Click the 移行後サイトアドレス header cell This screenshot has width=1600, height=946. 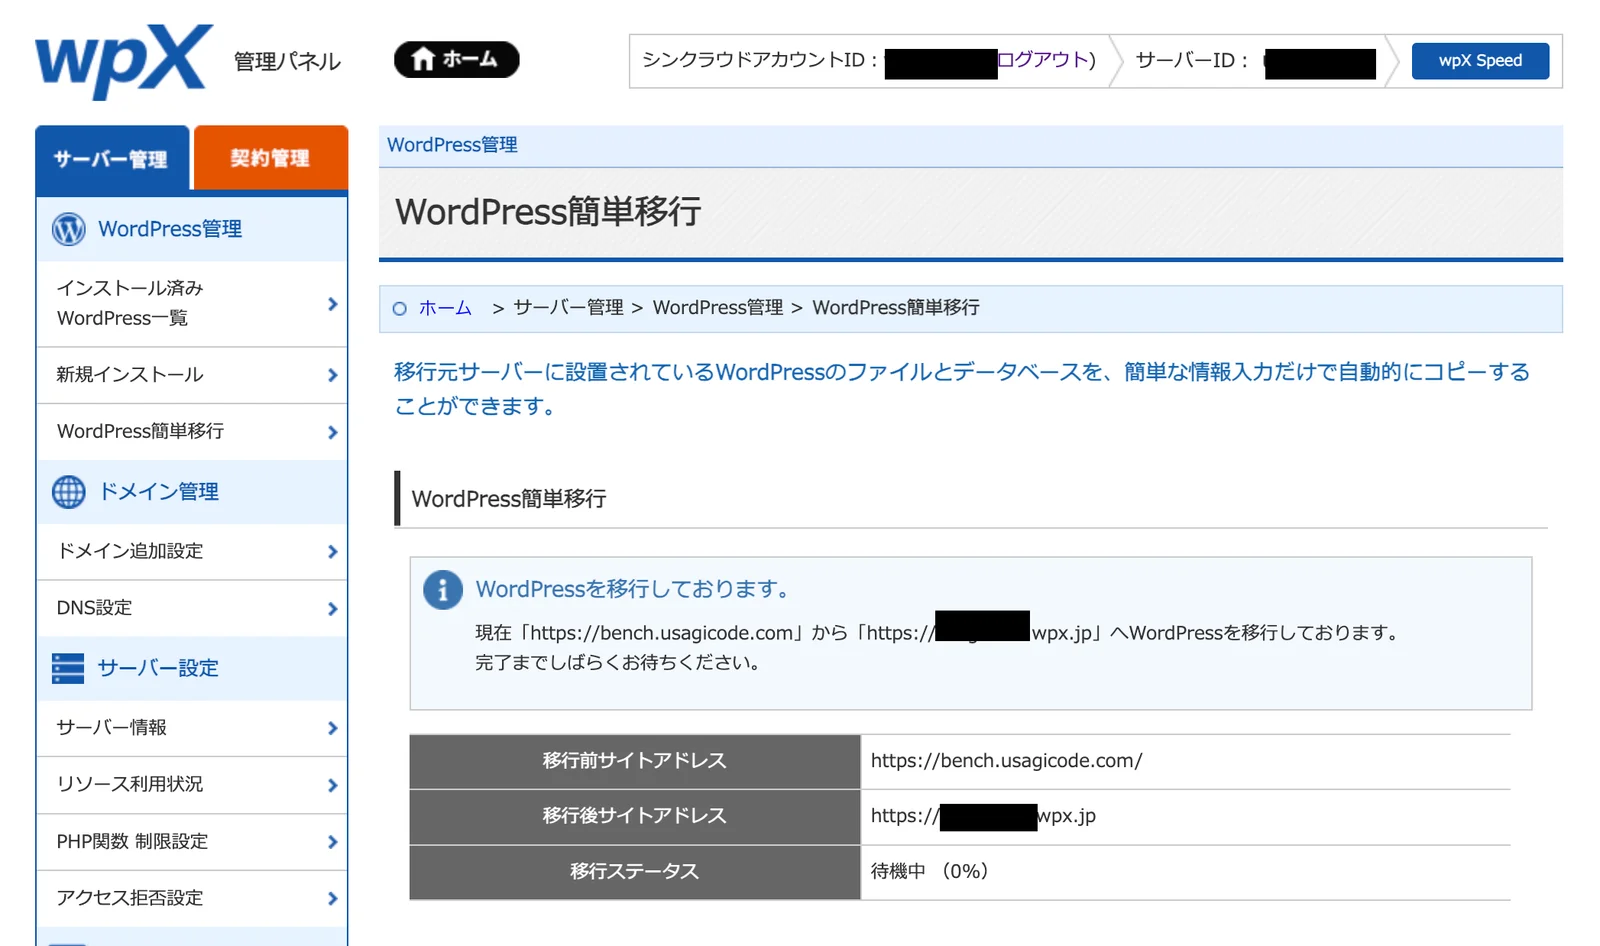(x=635, y=816)
